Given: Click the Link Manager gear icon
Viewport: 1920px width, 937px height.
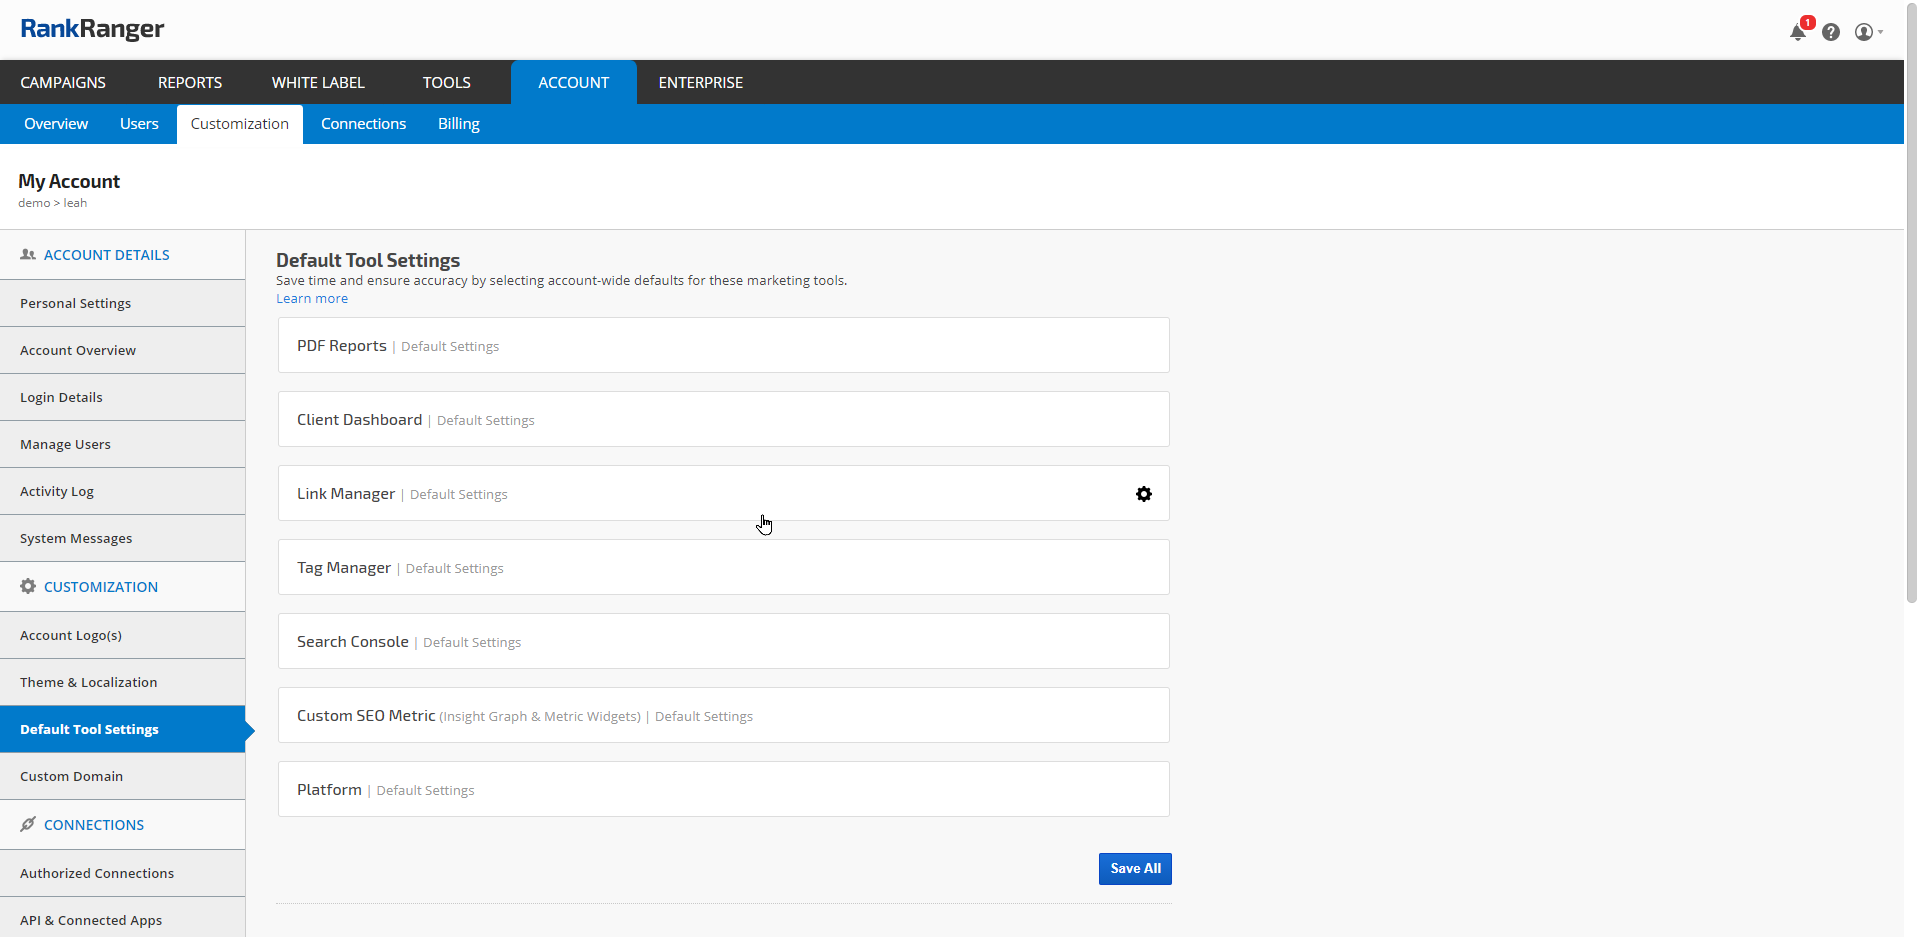Looking at the screenshot, I should 1144,494.
